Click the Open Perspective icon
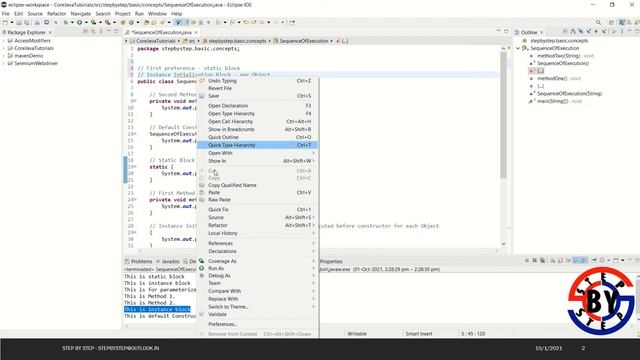 [x=611, y=22]
